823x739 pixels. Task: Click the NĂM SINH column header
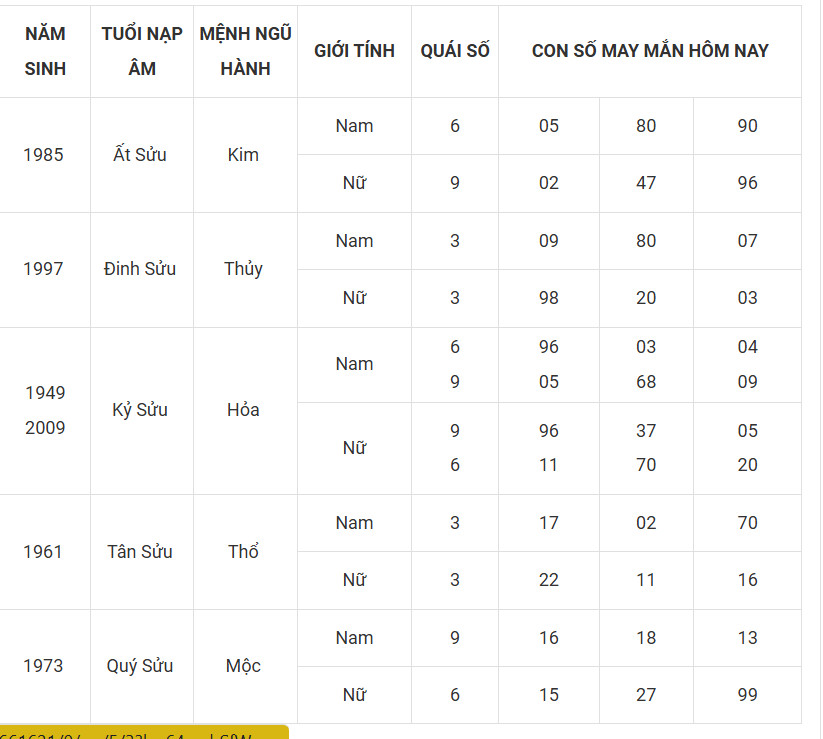45,51
